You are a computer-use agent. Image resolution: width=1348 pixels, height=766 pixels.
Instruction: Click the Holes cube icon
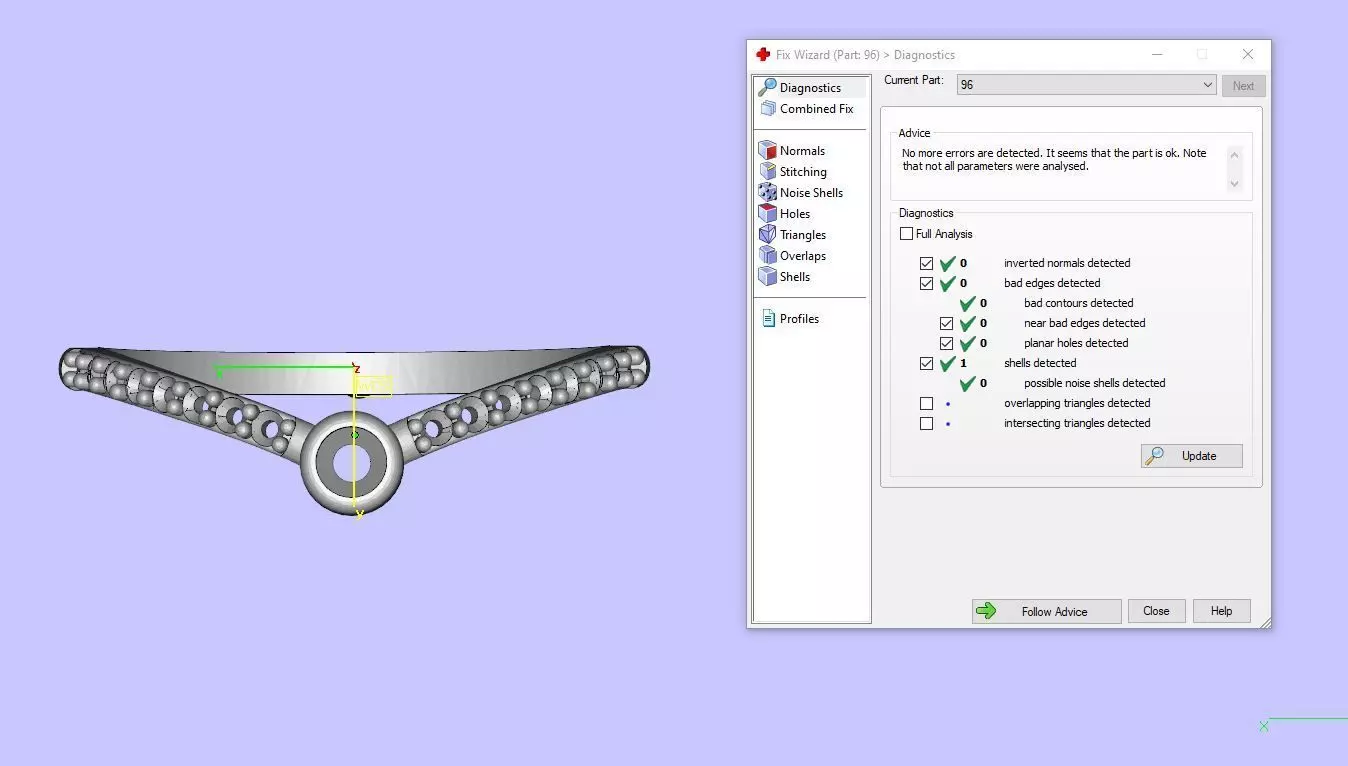pos(767,213)
